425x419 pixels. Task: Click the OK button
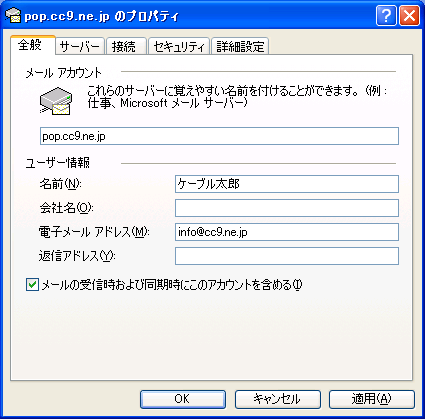(x=183, y=399)
